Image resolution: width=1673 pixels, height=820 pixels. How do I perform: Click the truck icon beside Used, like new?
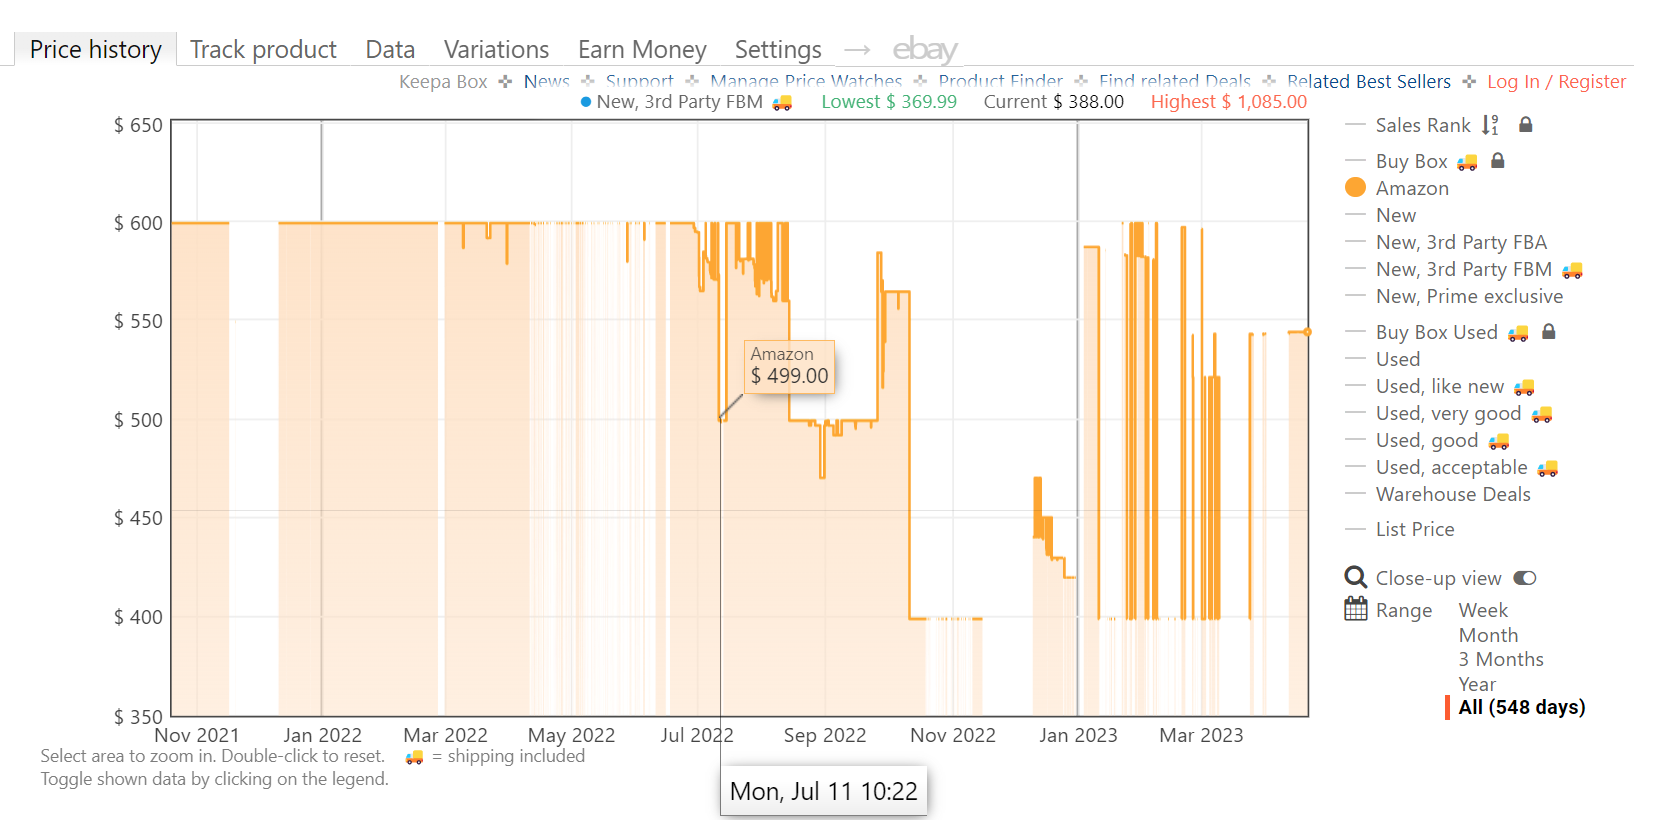click(1524, 387)
